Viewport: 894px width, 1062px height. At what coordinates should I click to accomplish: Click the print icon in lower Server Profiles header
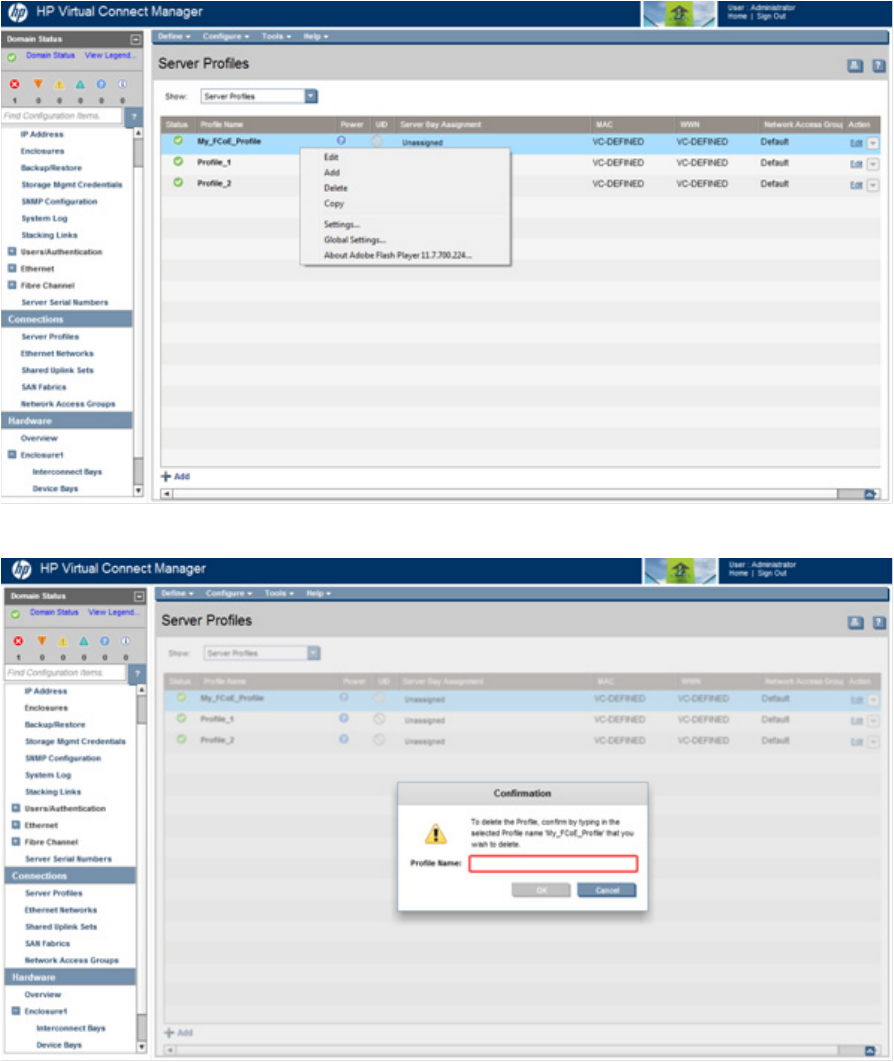click(856, 622)
